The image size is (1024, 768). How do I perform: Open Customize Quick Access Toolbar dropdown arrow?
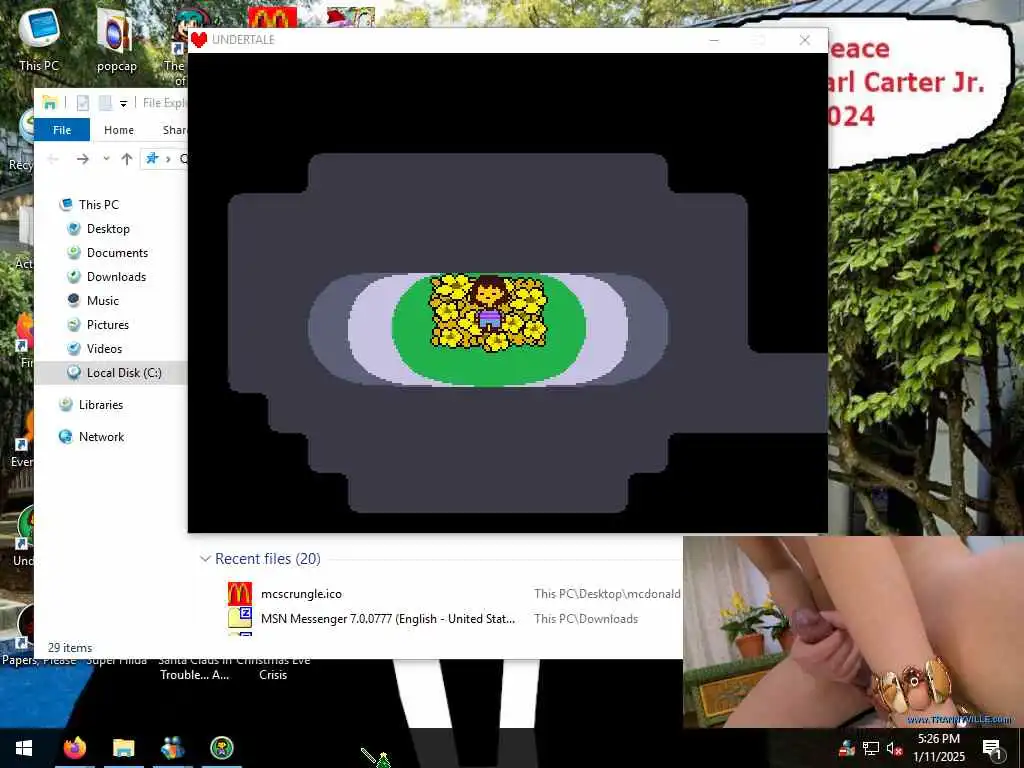point(123,103)
